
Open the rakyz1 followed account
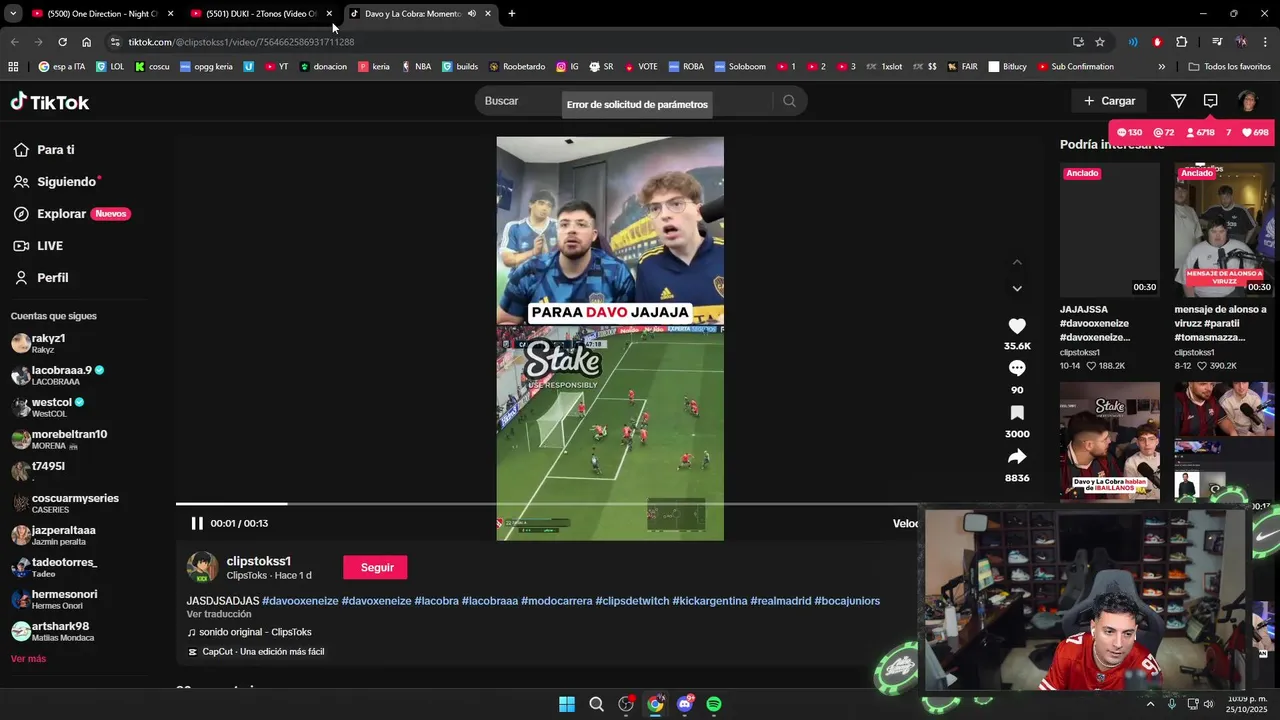(x=48, y=343)
